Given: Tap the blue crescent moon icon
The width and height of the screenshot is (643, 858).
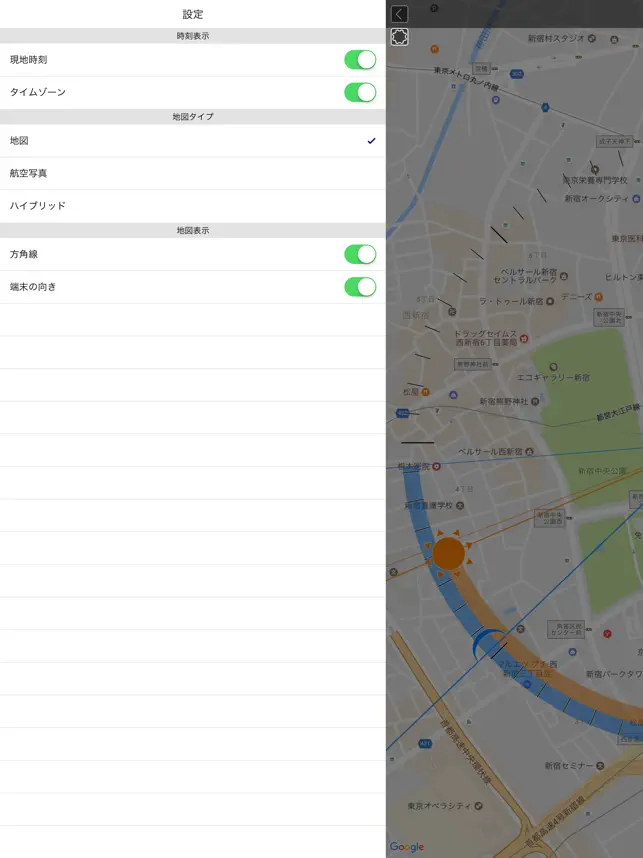Looking at the screenshot, I should pos(488,643).
